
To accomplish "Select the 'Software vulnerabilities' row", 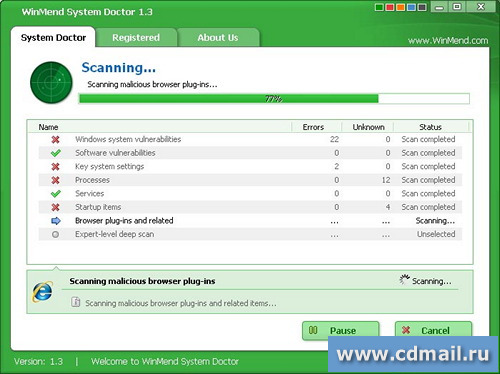I will pyautogui.click(x=250, y=153).
